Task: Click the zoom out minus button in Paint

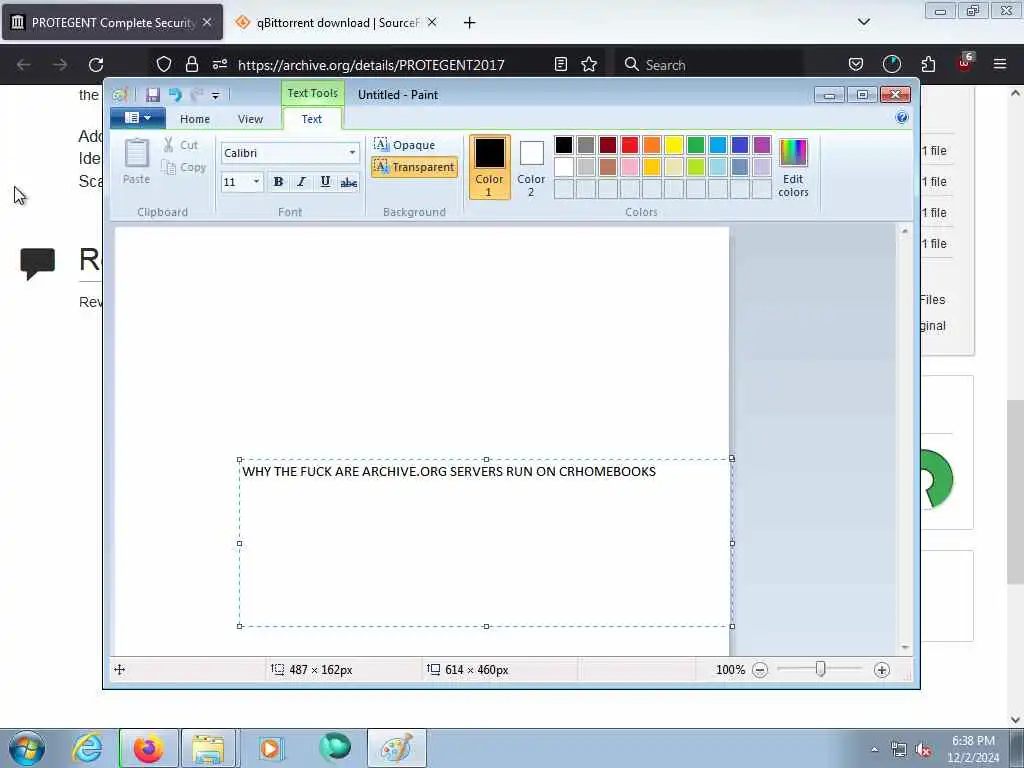Action: pyautogui.click(x=760, y=670)
